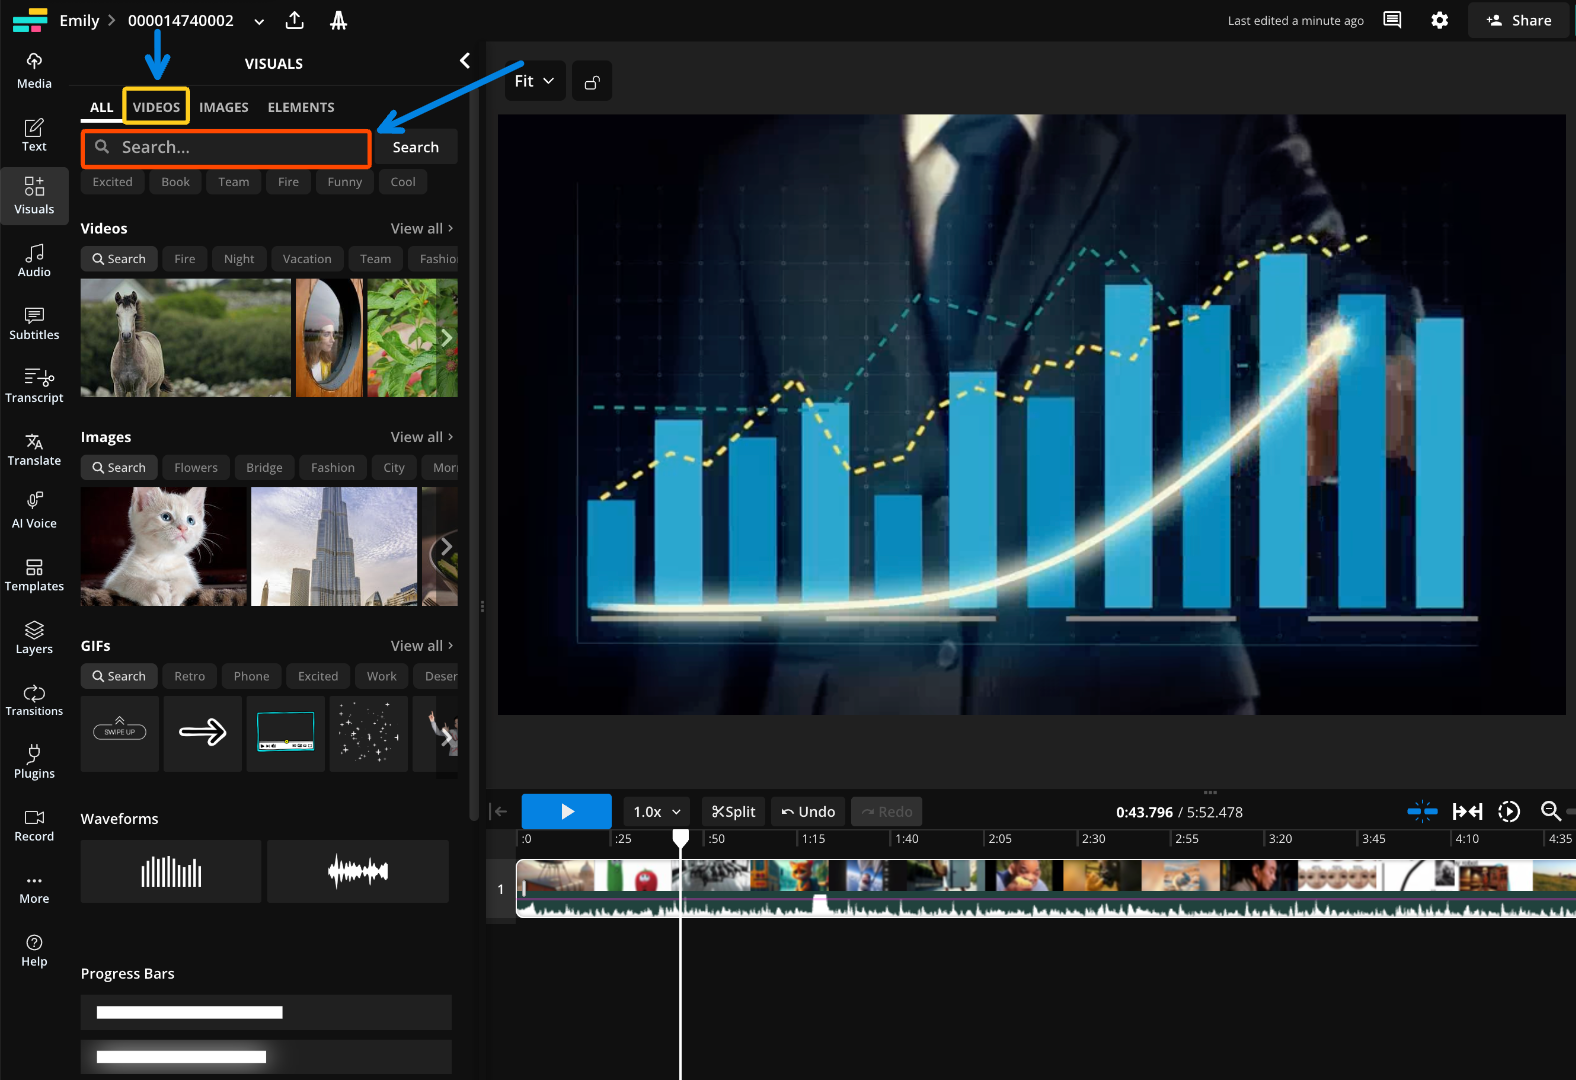
Task: Open the Subtitles panel
Action: 34,323
